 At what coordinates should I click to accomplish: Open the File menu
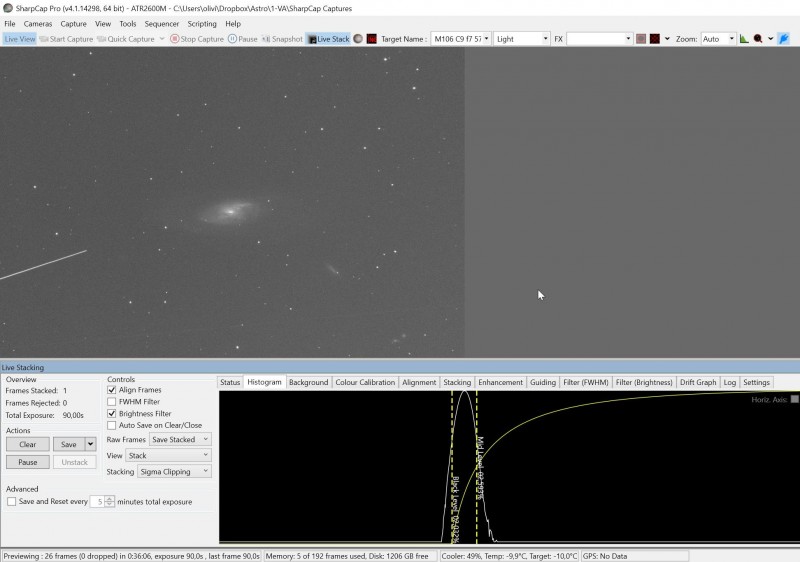click(10, 23)
